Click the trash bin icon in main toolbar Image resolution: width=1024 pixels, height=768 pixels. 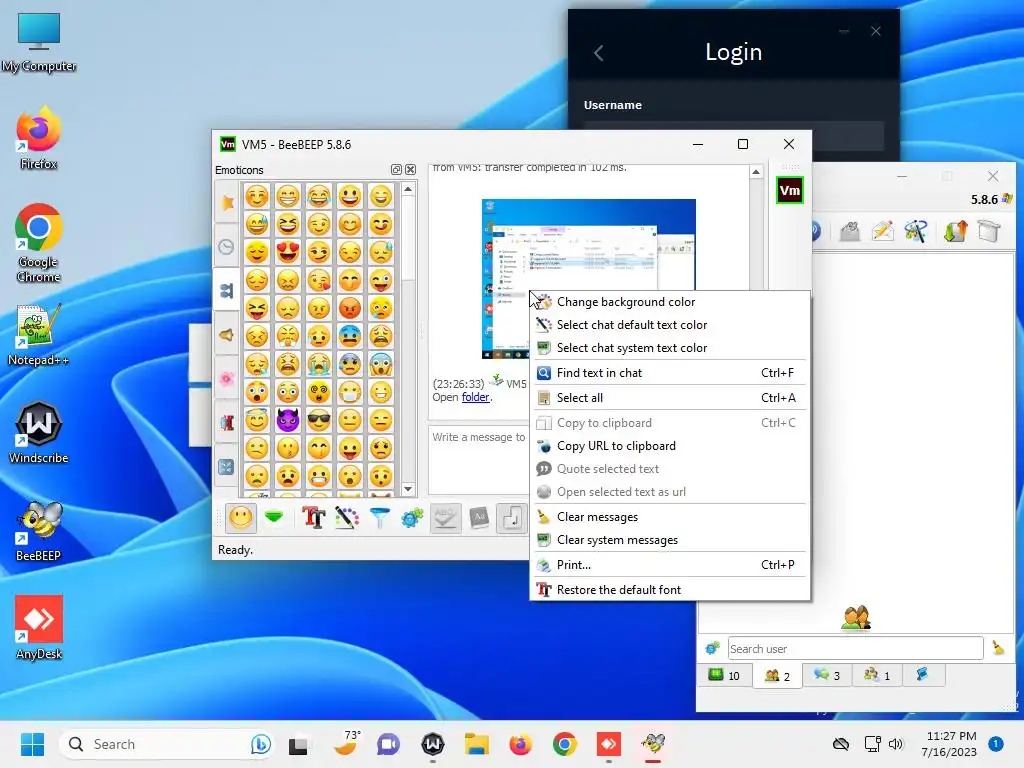989,231
